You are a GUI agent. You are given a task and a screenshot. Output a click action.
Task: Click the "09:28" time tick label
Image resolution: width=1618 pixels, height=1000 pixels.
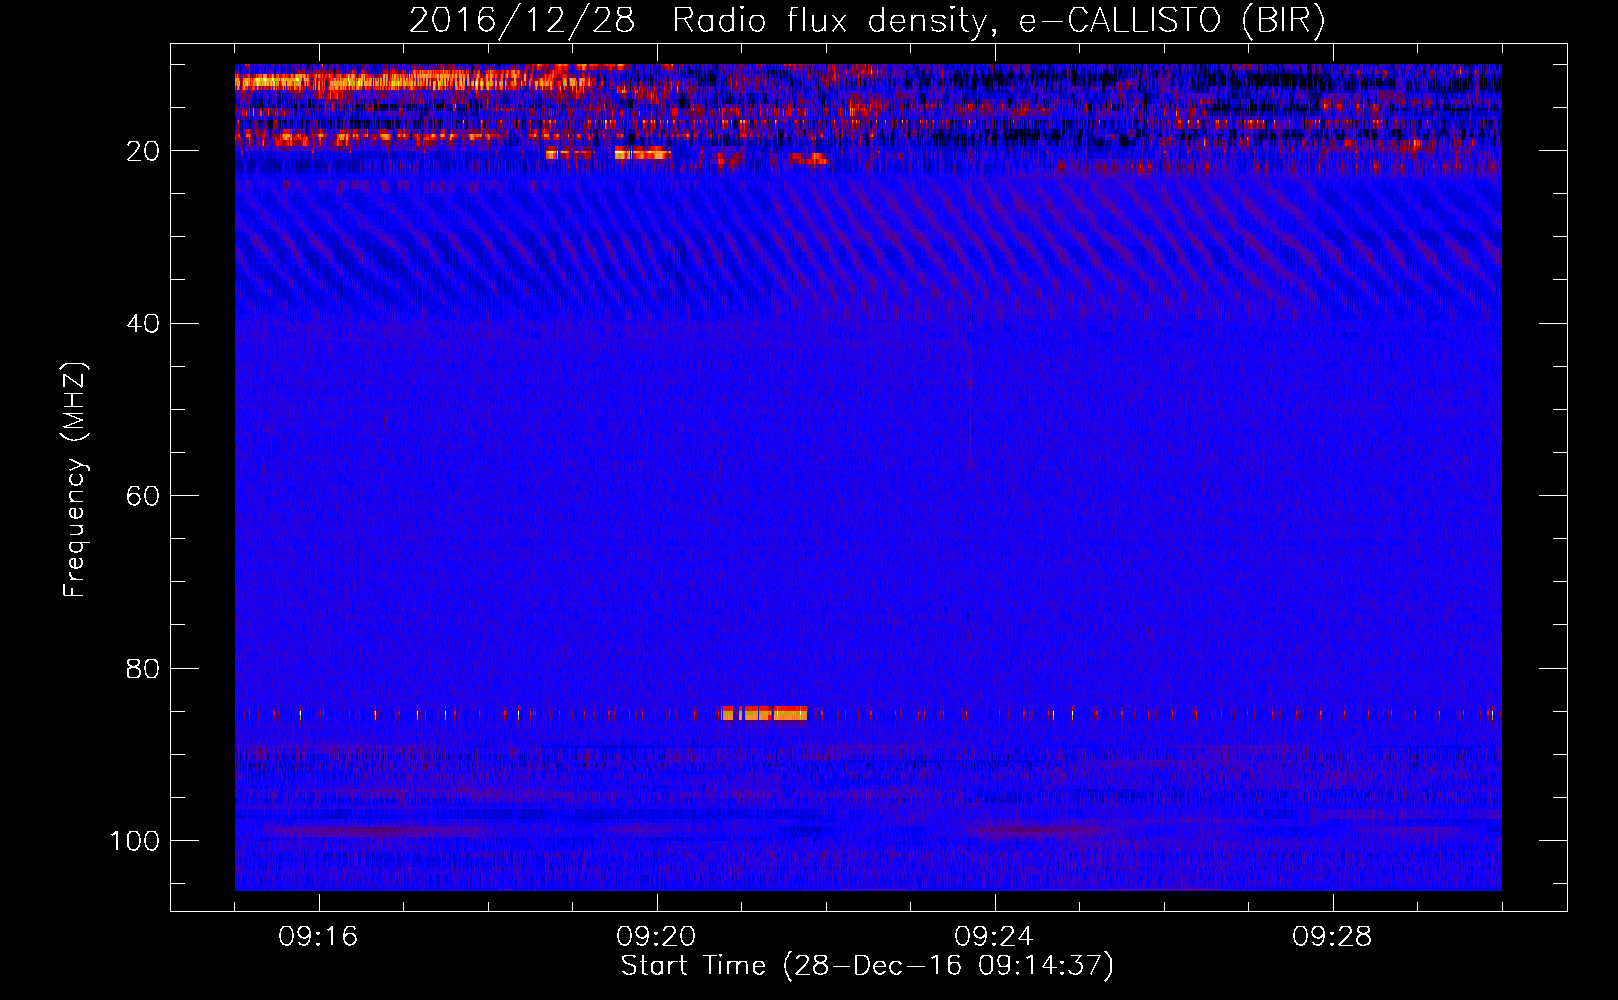1332,937
